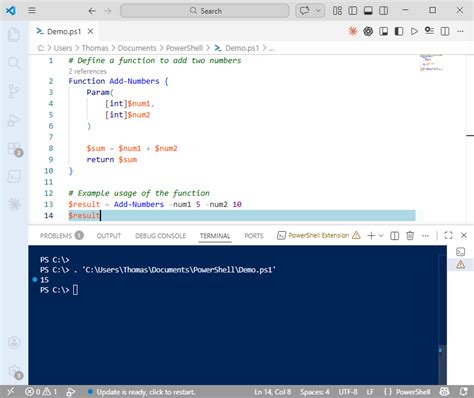The height and width of the screenshot is (398, 474).
Task: Switch to the TERMINAL panel tab
Action: (215, 236)
